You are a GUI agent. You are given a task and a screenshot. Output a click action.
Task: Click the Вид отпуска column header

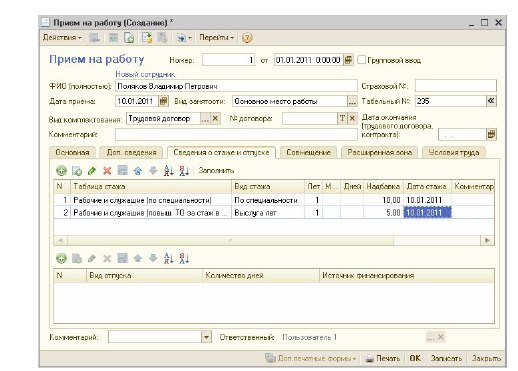tap(144, 275)
